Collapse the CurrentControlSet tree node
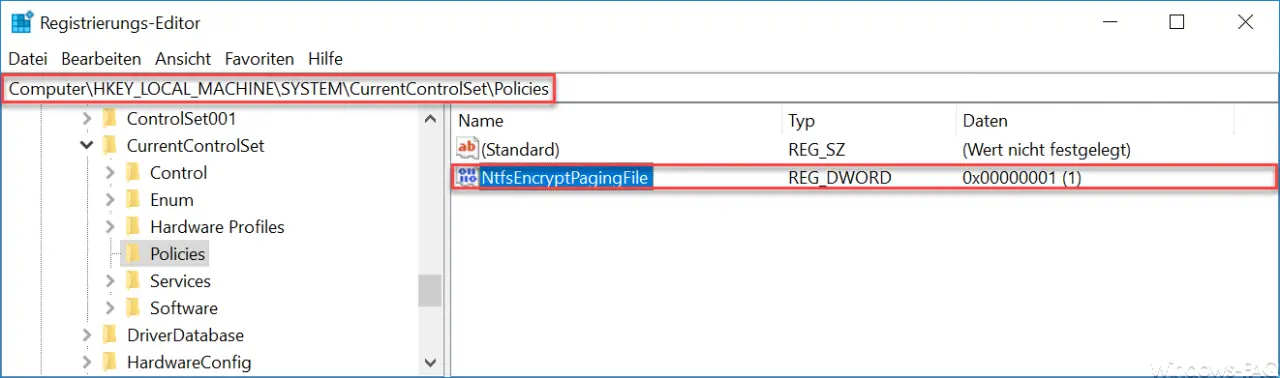 coord(86,146)
